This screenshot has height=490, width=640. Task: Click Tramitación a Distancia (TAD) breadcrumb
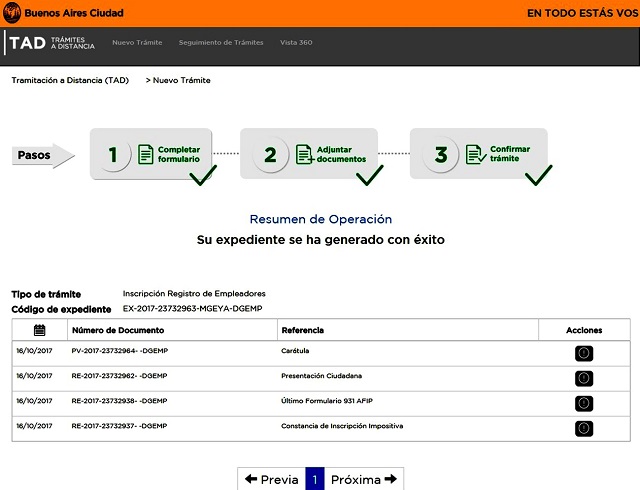[x=69, y=80]
